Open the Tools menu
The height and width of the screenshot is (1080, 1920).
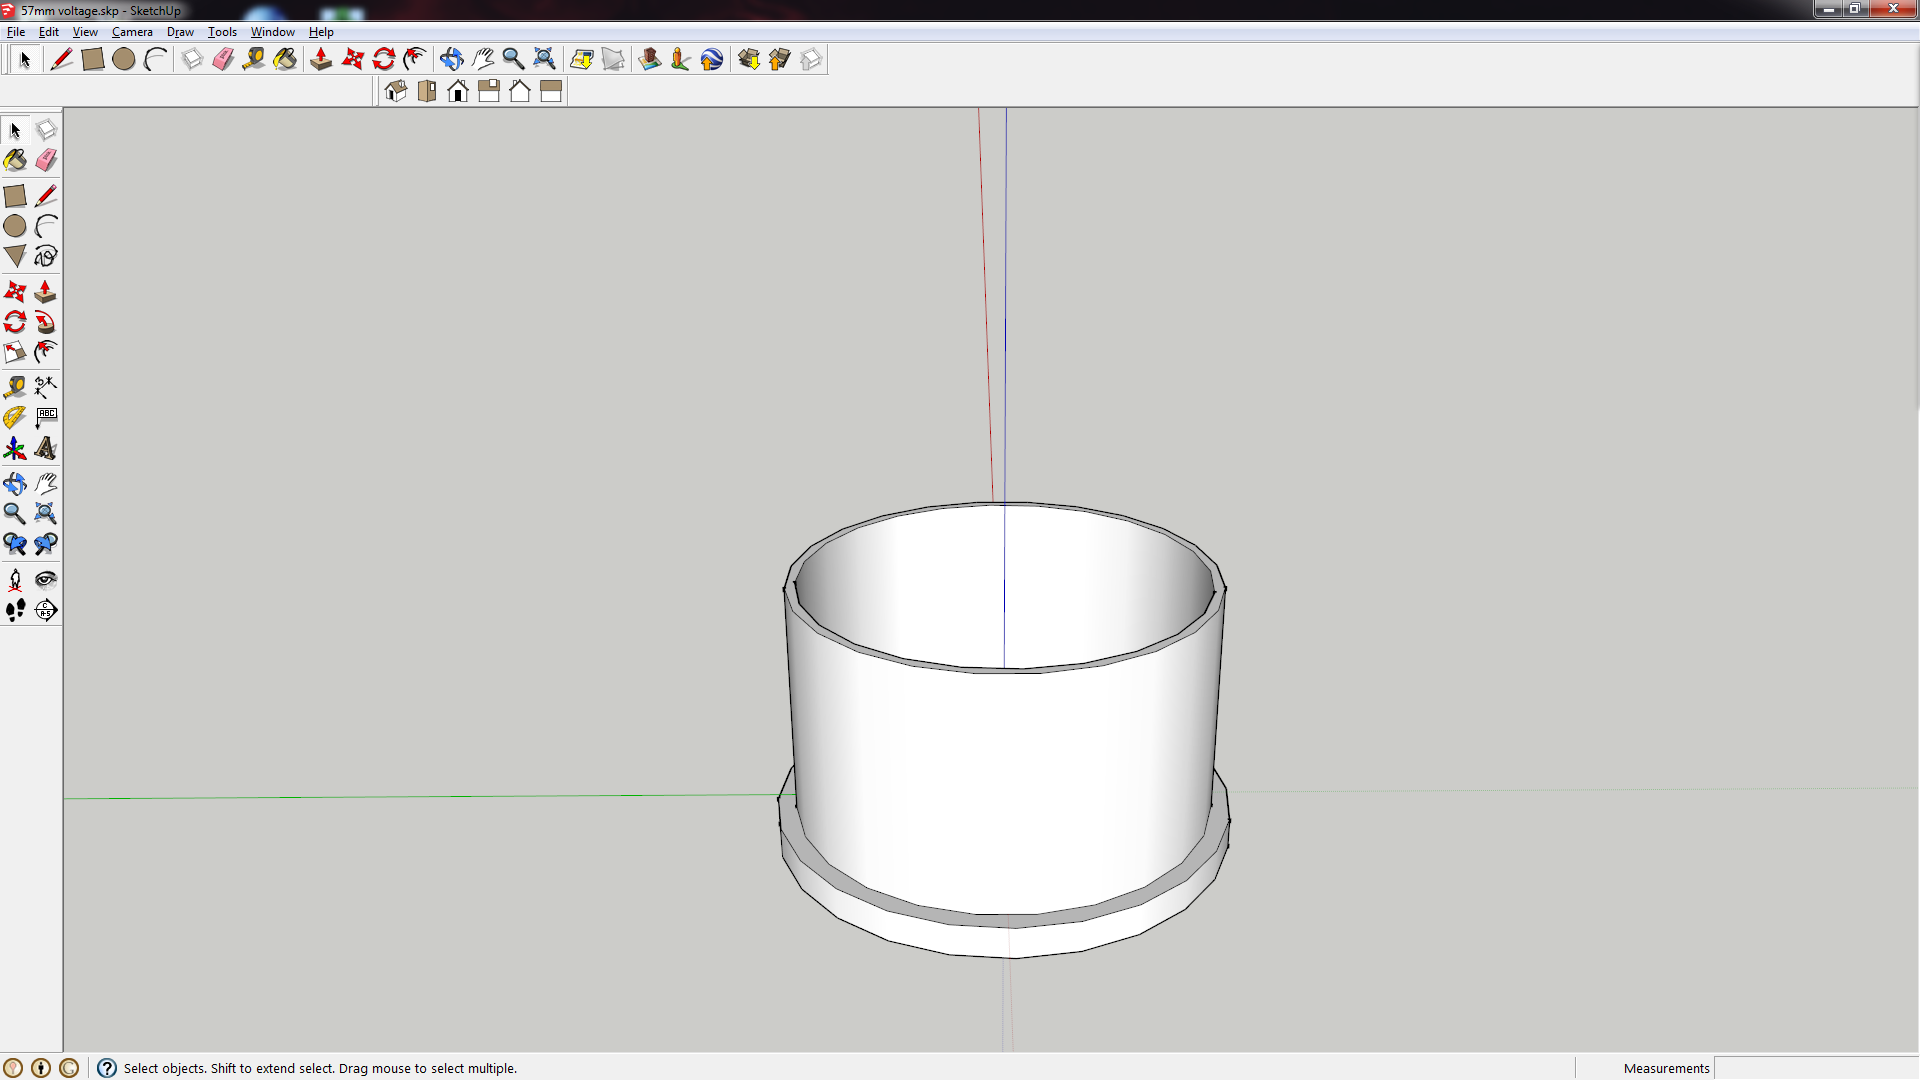222,32
